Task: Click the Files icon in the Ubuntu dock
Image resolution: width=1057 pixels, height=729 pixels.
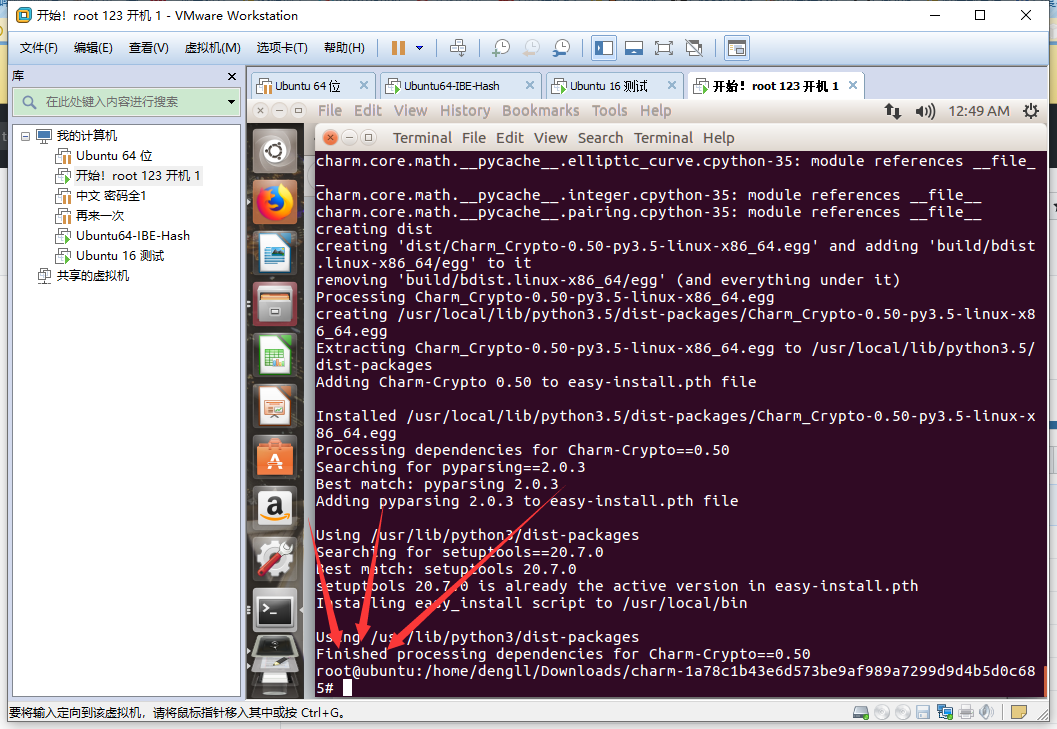Action: pos(275,305)
